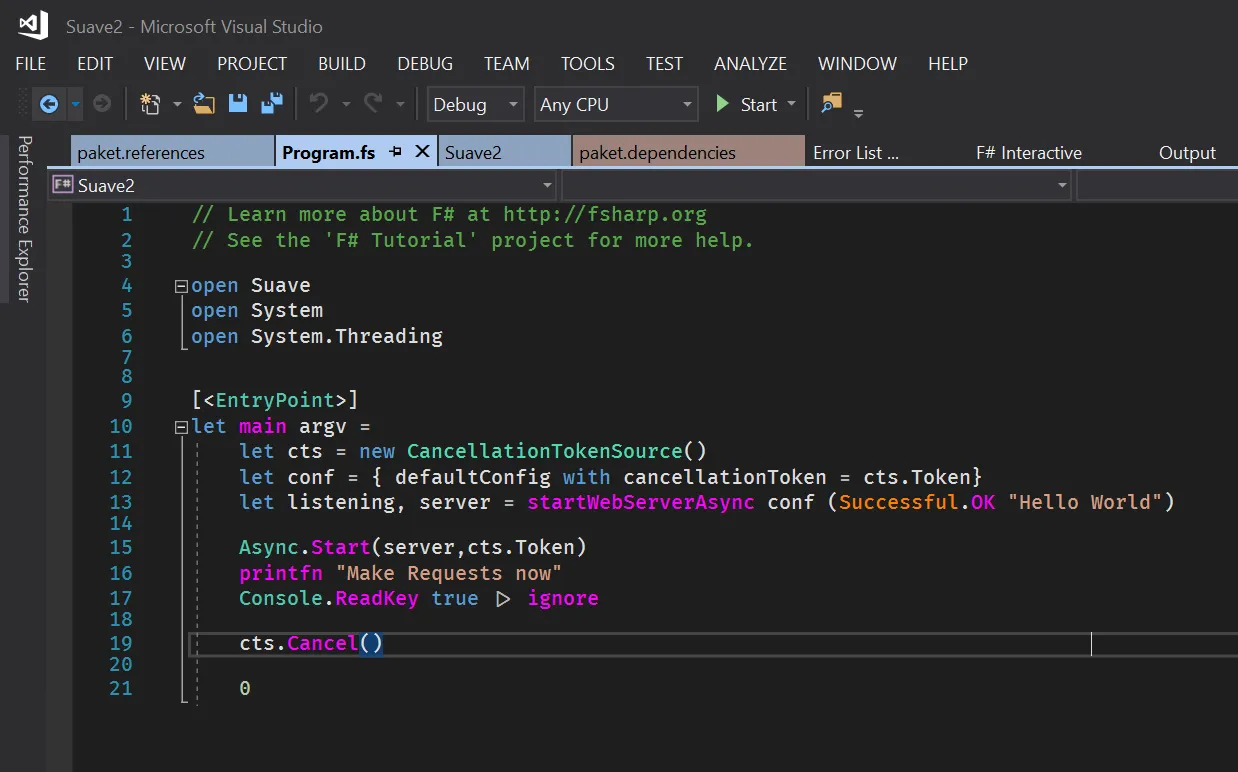Click the Open File folder icon
This screenshot has width=1238, height=772.
[204, 104]
